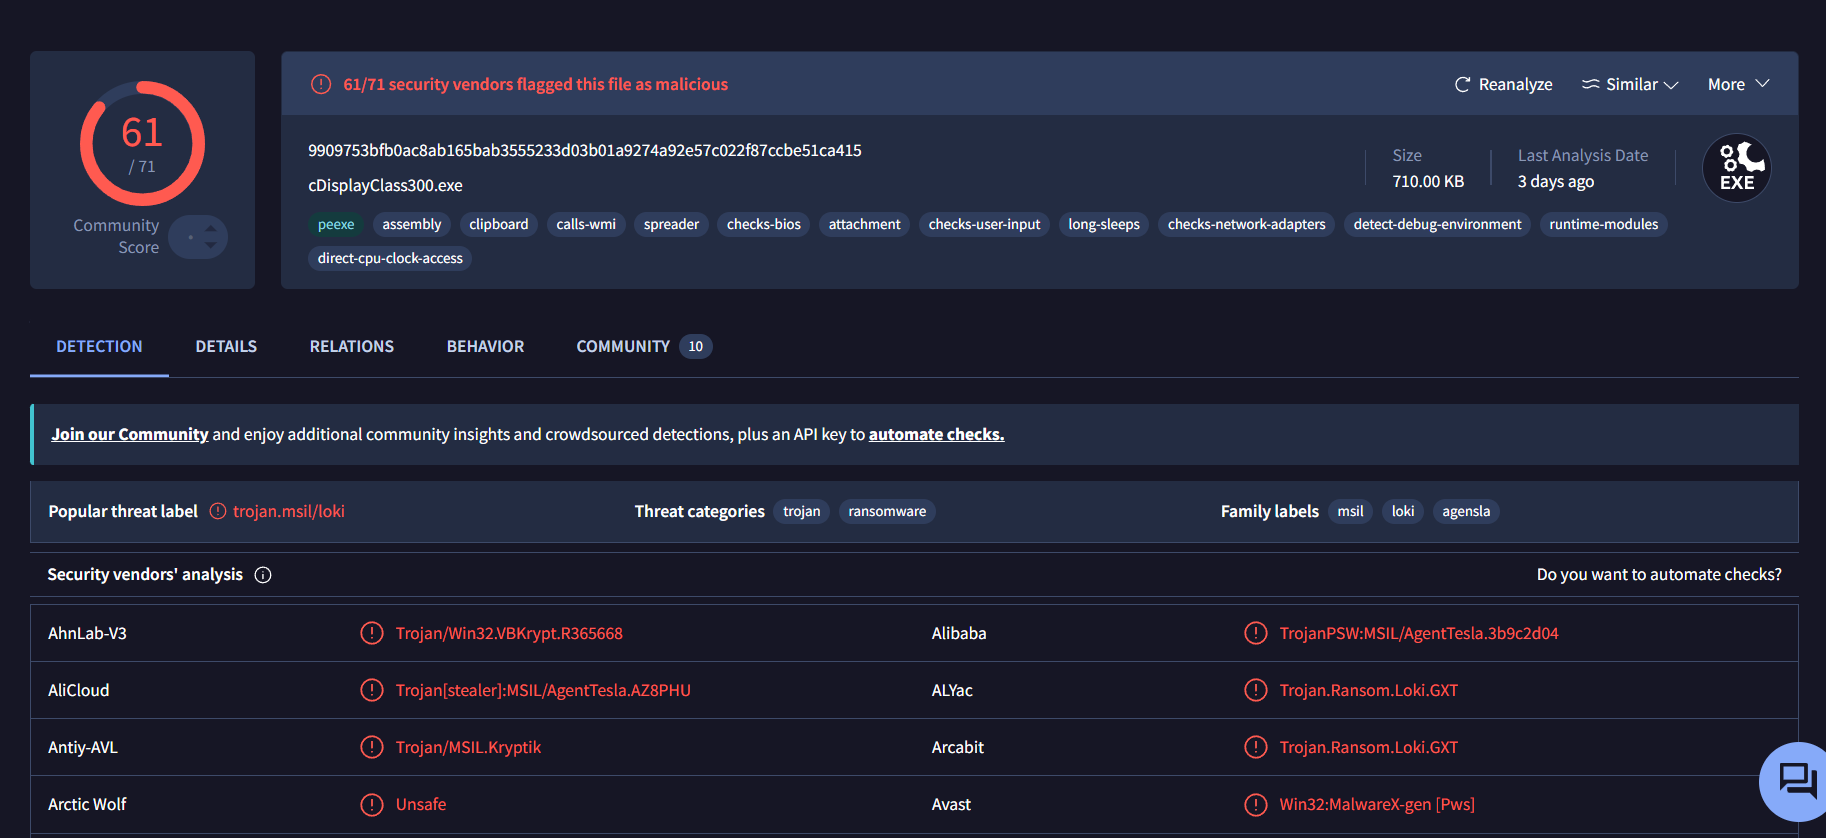Click alert icon for Avast detection
This screenshot has width=1826, height=838.
click(x=1256, y=804)
